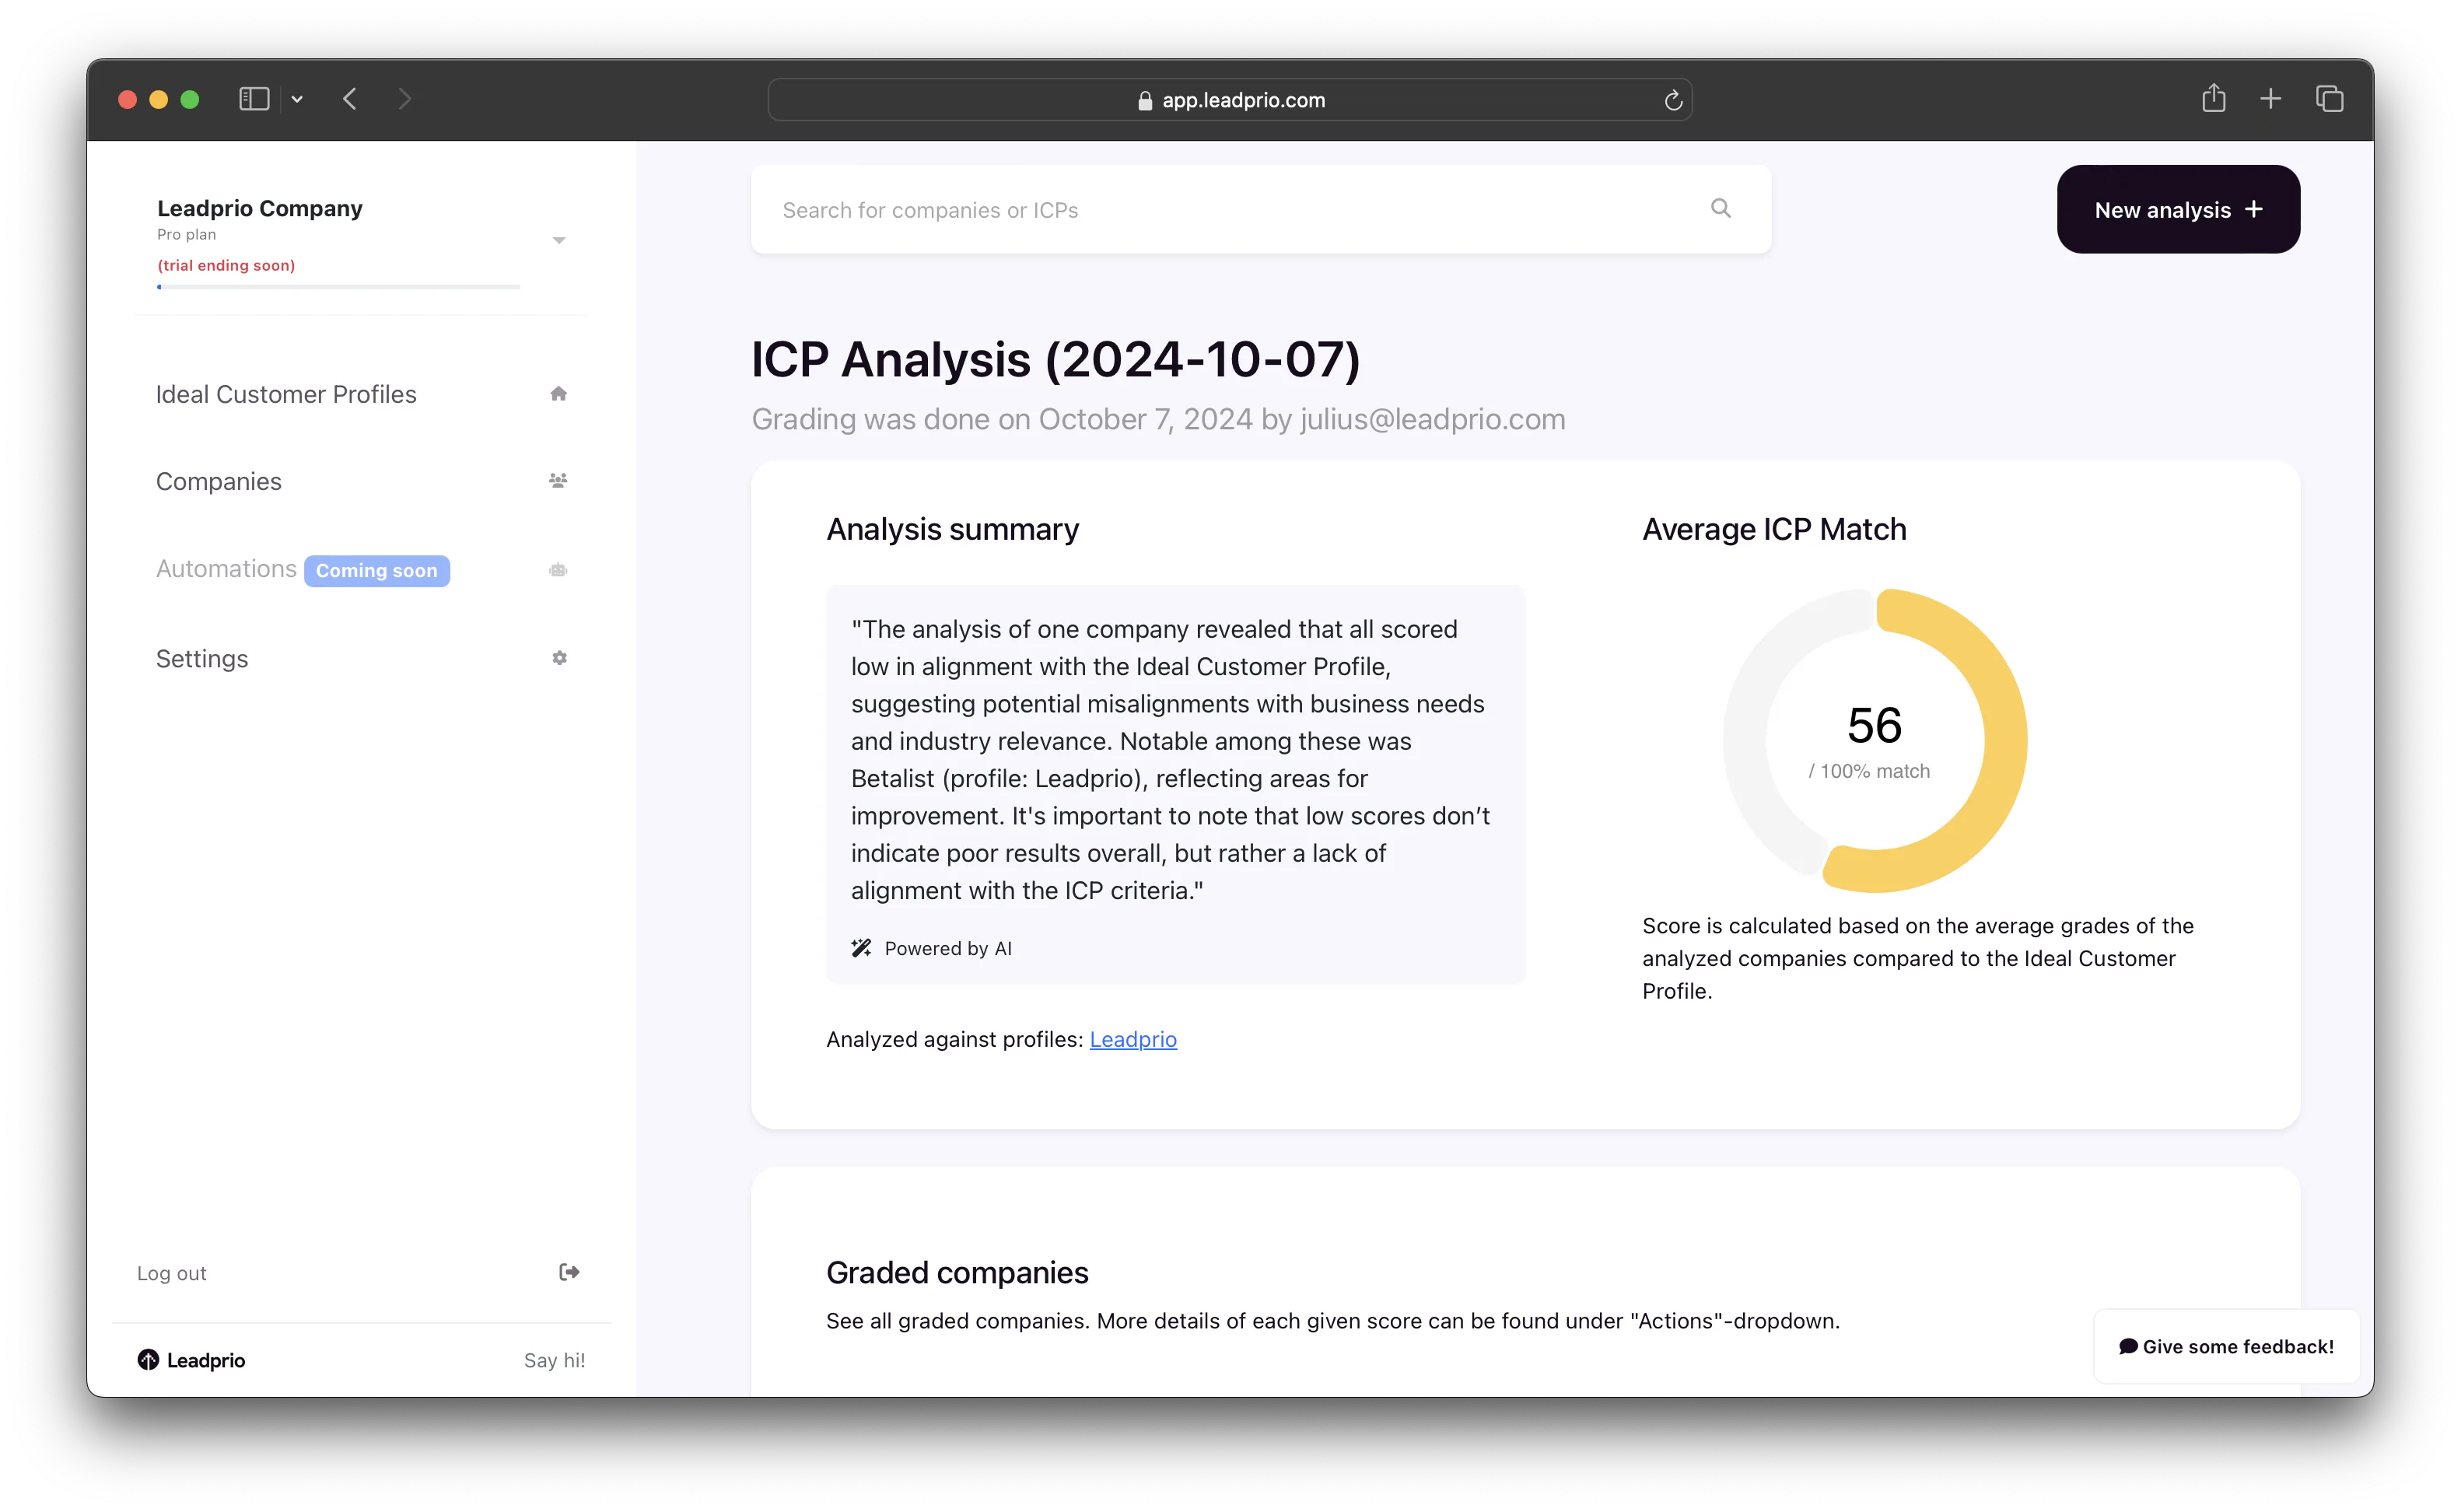Click the 56 score value
The height and width of the screenshot is (1512, 2461).
pos(1874,725)
